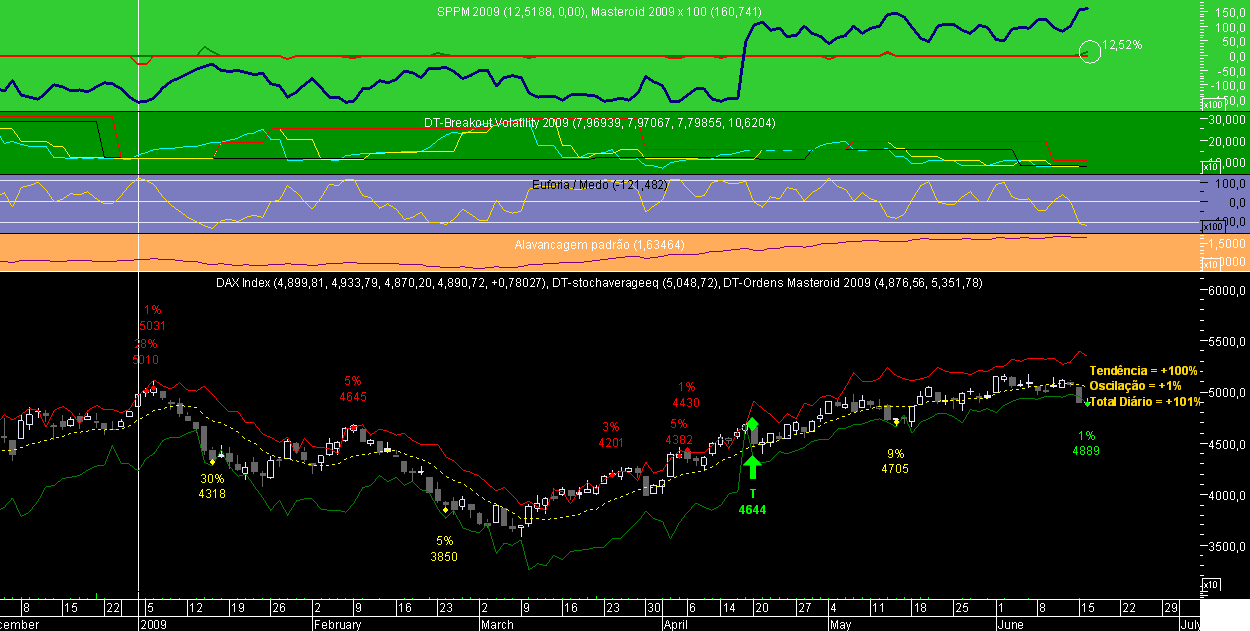1250x631 pixels.
Task: Click the 38% 5010 red order label
Action: tap(146, 351)
